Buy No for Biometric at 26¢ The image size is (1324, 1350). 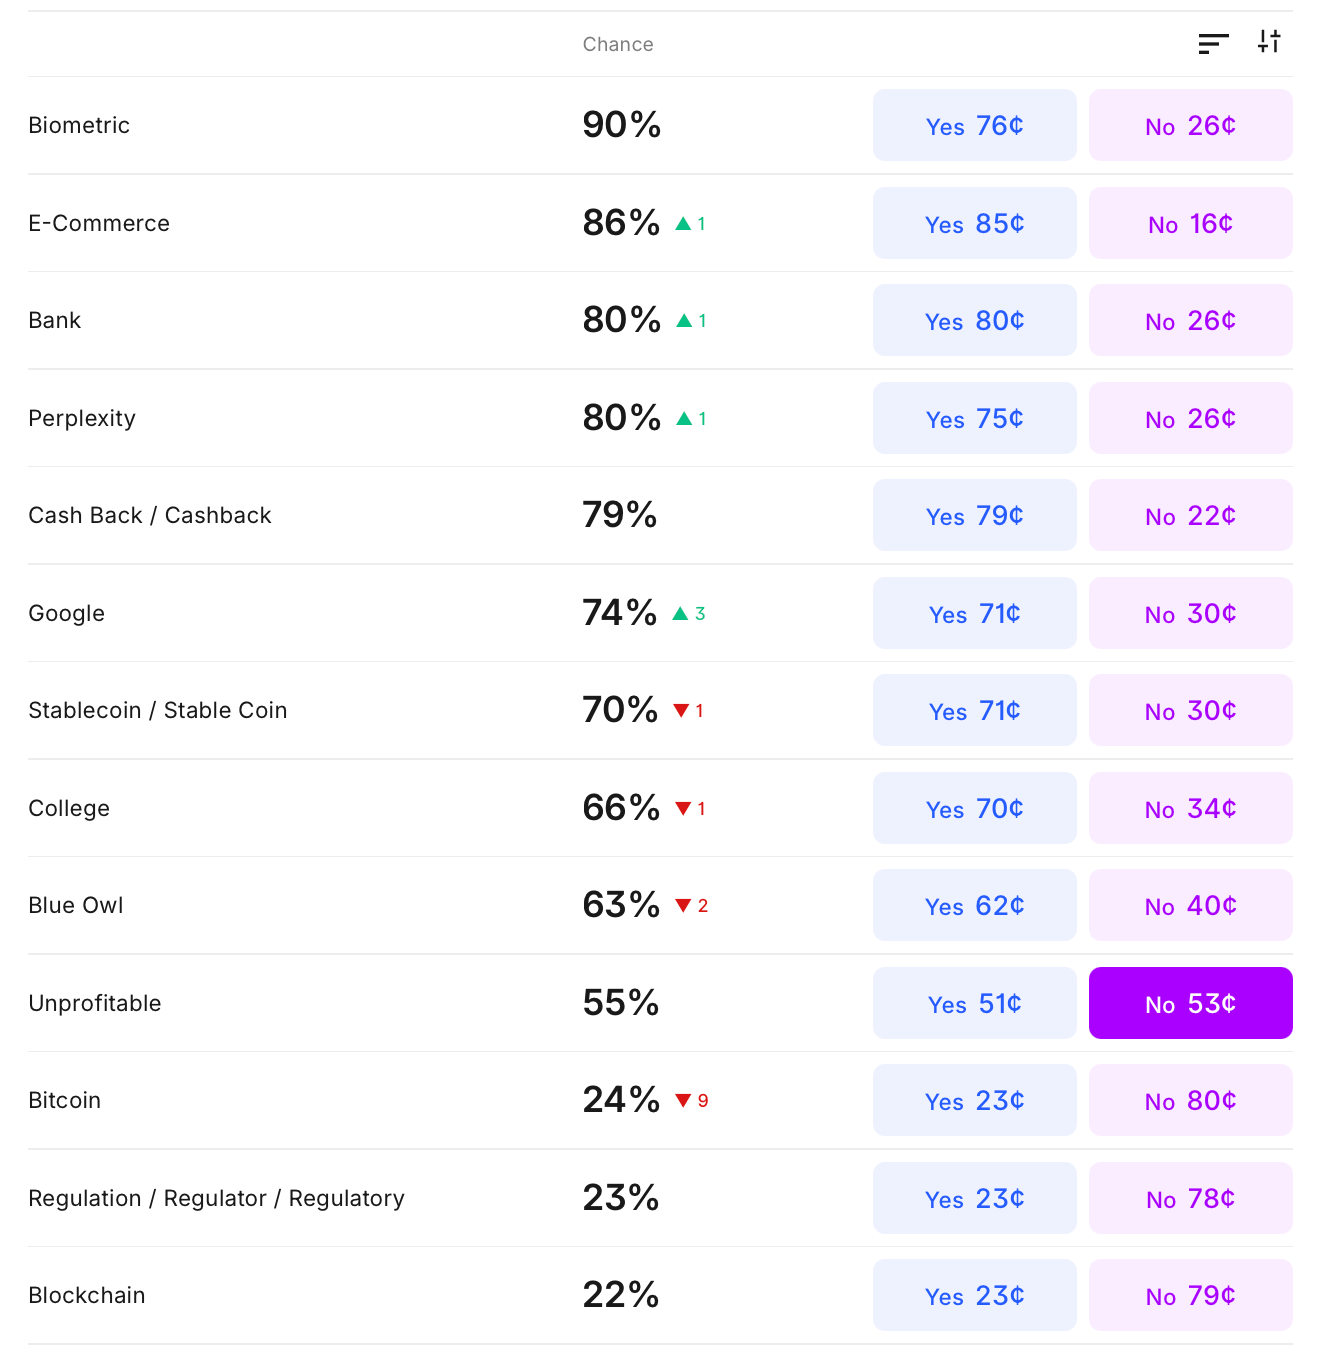pos(1190,126)
